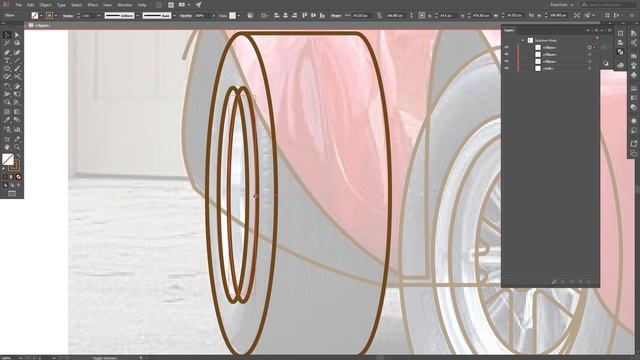This screenshot has height=360, width=640.
Task: Expand the Opacity slider arrow
Action: pyautogui.click(x=213, y=16)
